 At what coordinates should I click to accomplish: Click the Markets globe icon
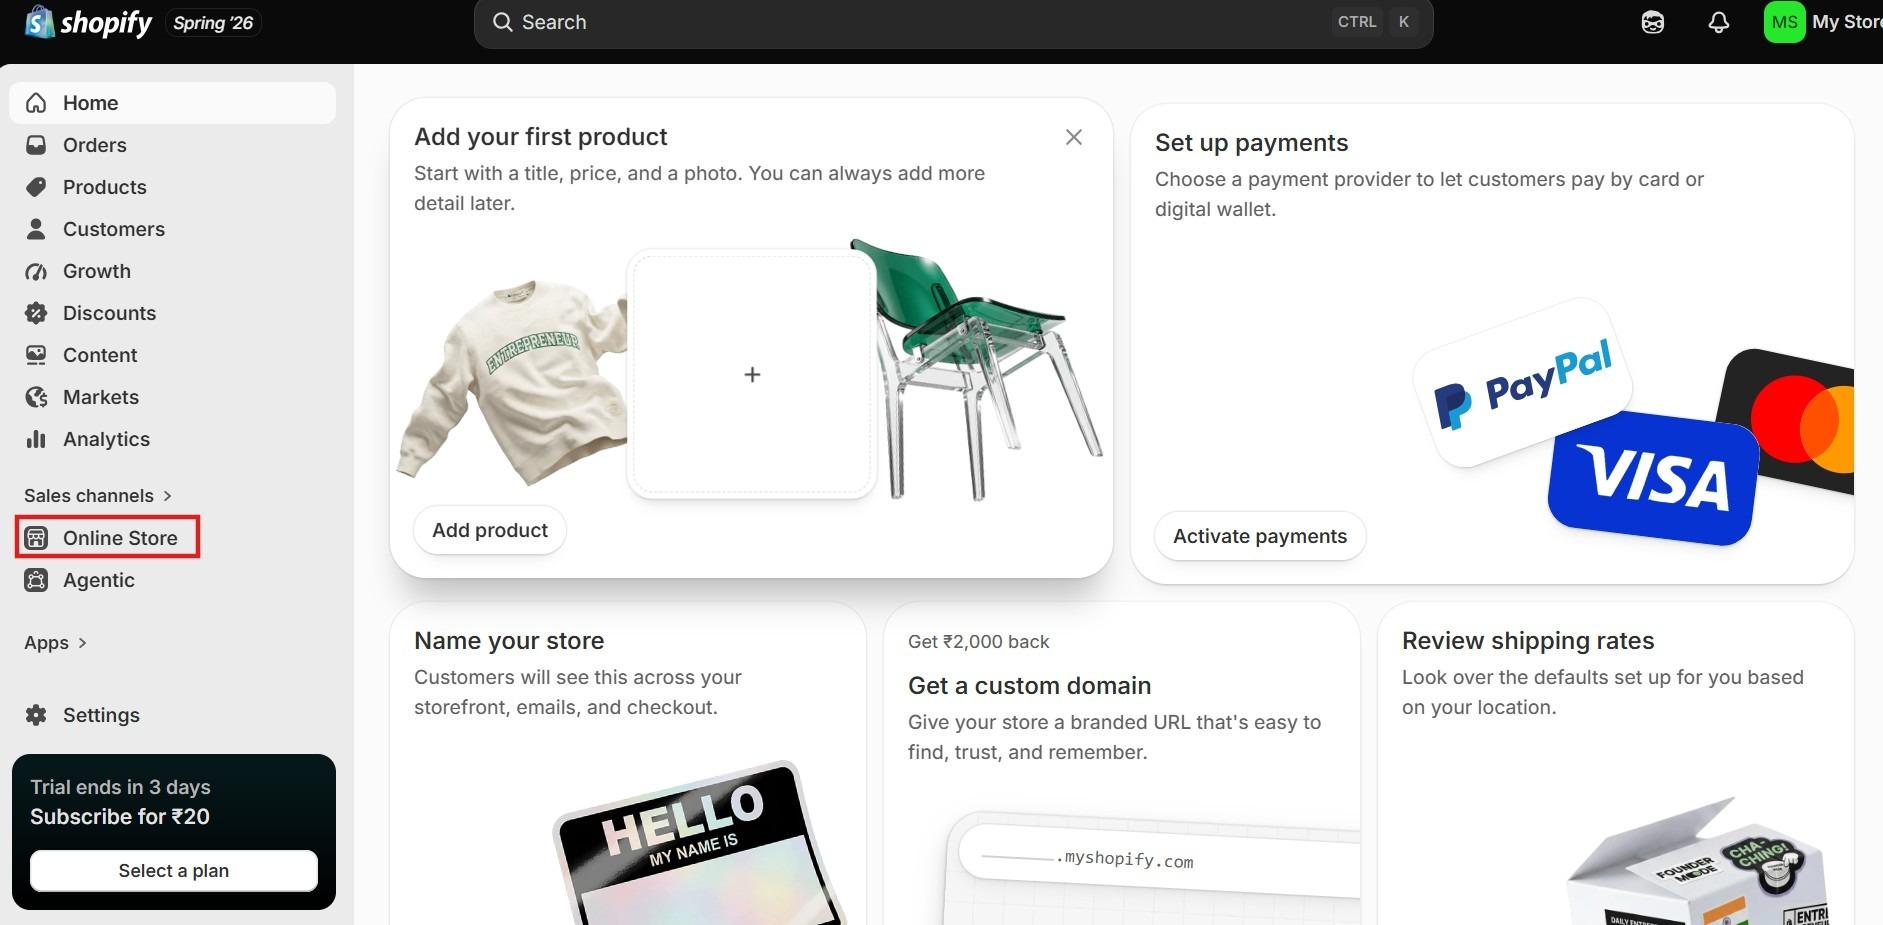coord(36,397)
